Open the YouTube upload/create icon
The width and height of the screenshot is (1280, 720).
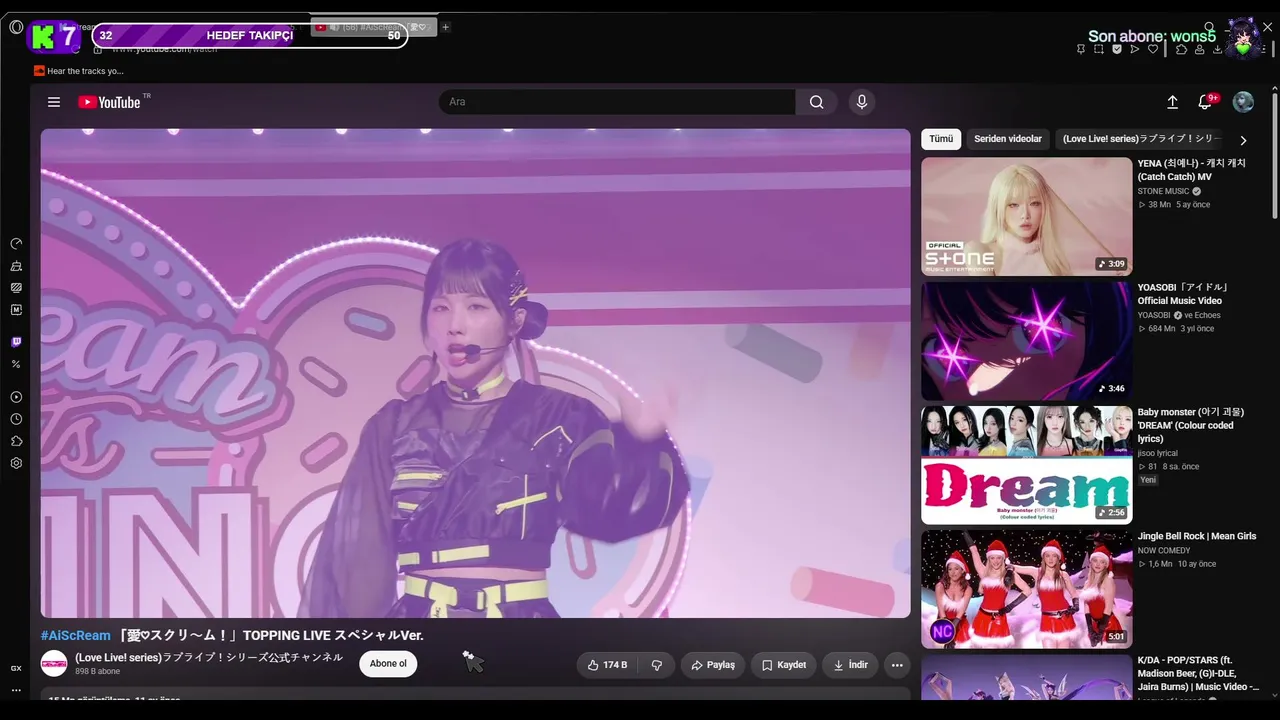pos(1172,102)
